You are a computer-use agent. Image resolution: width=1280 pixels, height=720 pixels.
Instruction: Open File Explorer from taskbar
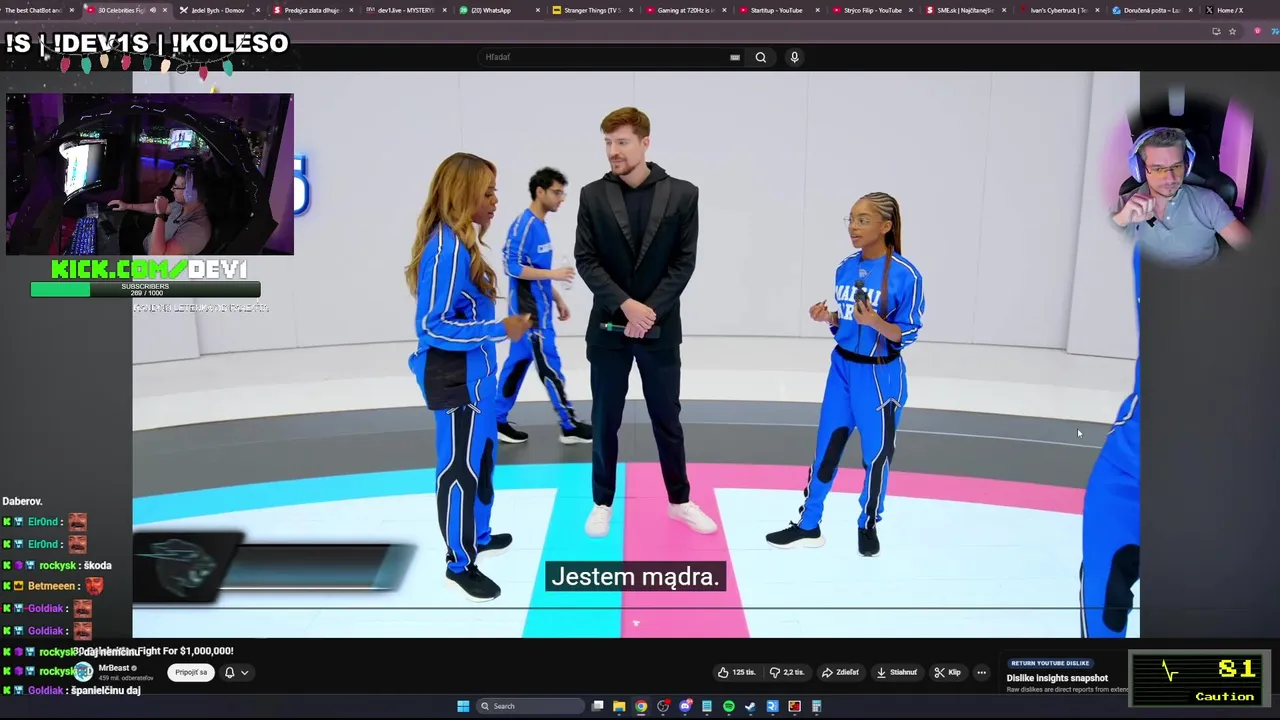[619, 706]
